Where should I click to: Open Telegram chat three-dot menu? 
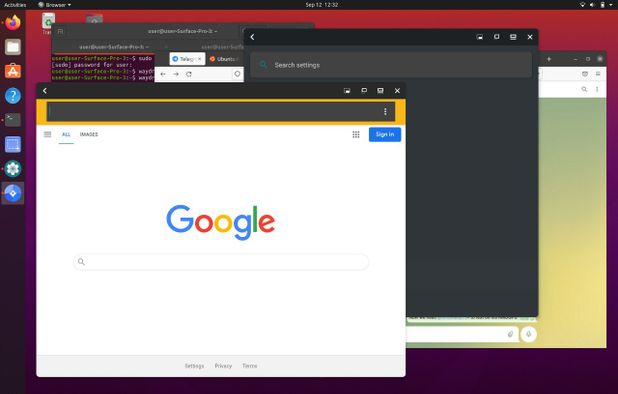(597, 89)
